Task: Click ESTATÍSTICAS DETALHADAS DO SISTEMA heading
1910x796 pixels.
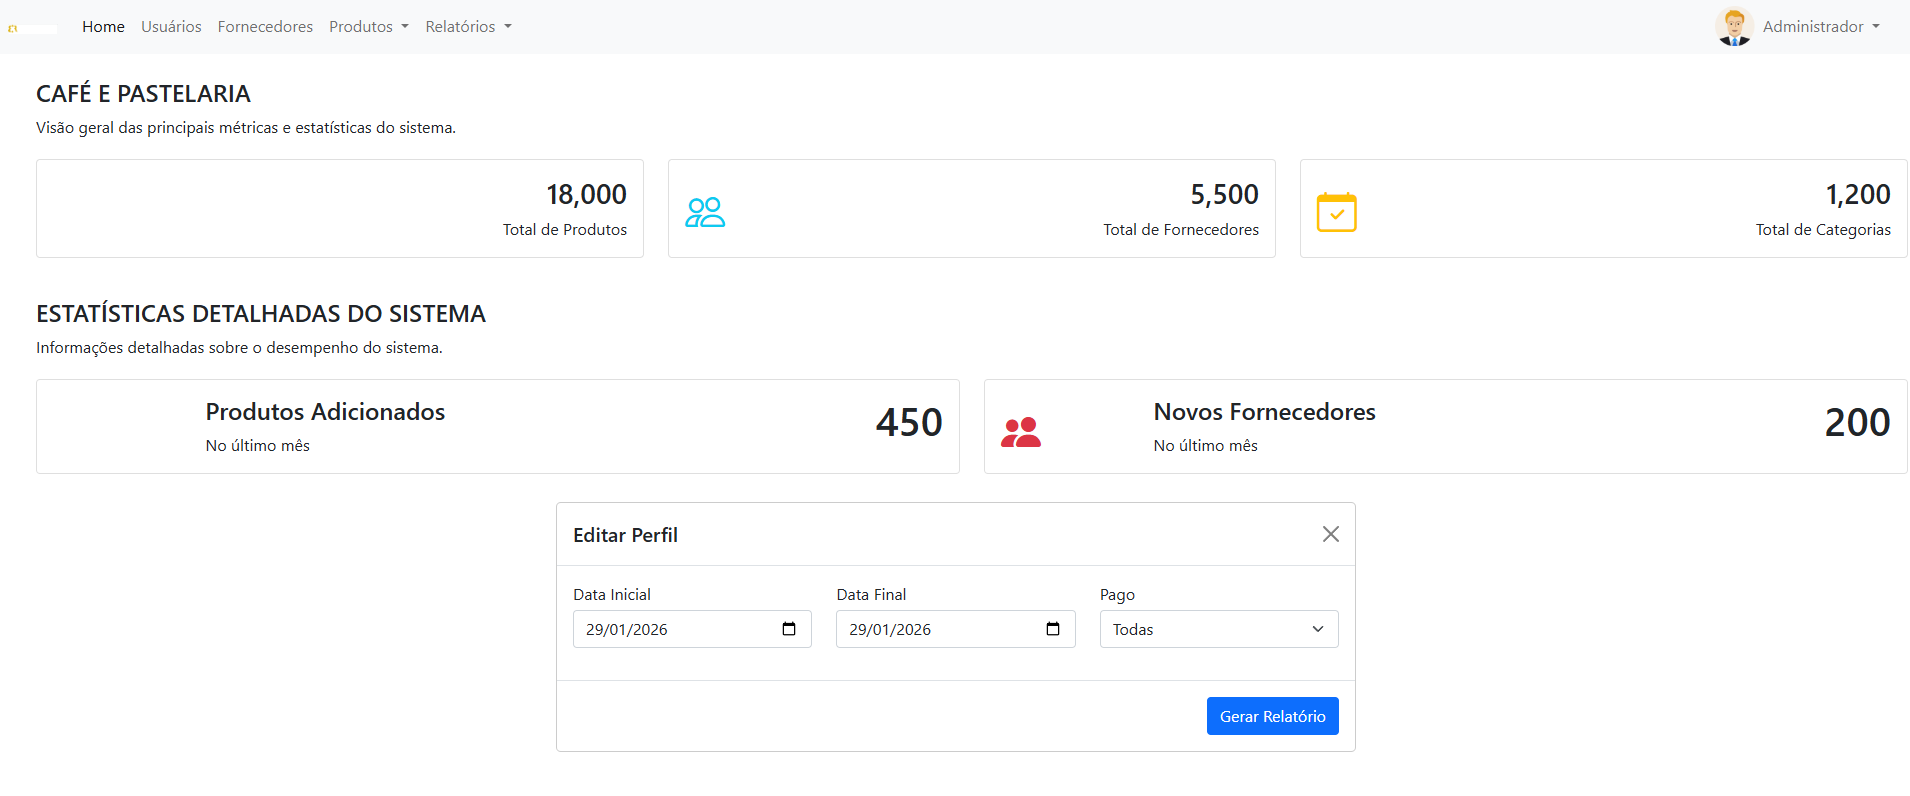Action: click(261, 314)
